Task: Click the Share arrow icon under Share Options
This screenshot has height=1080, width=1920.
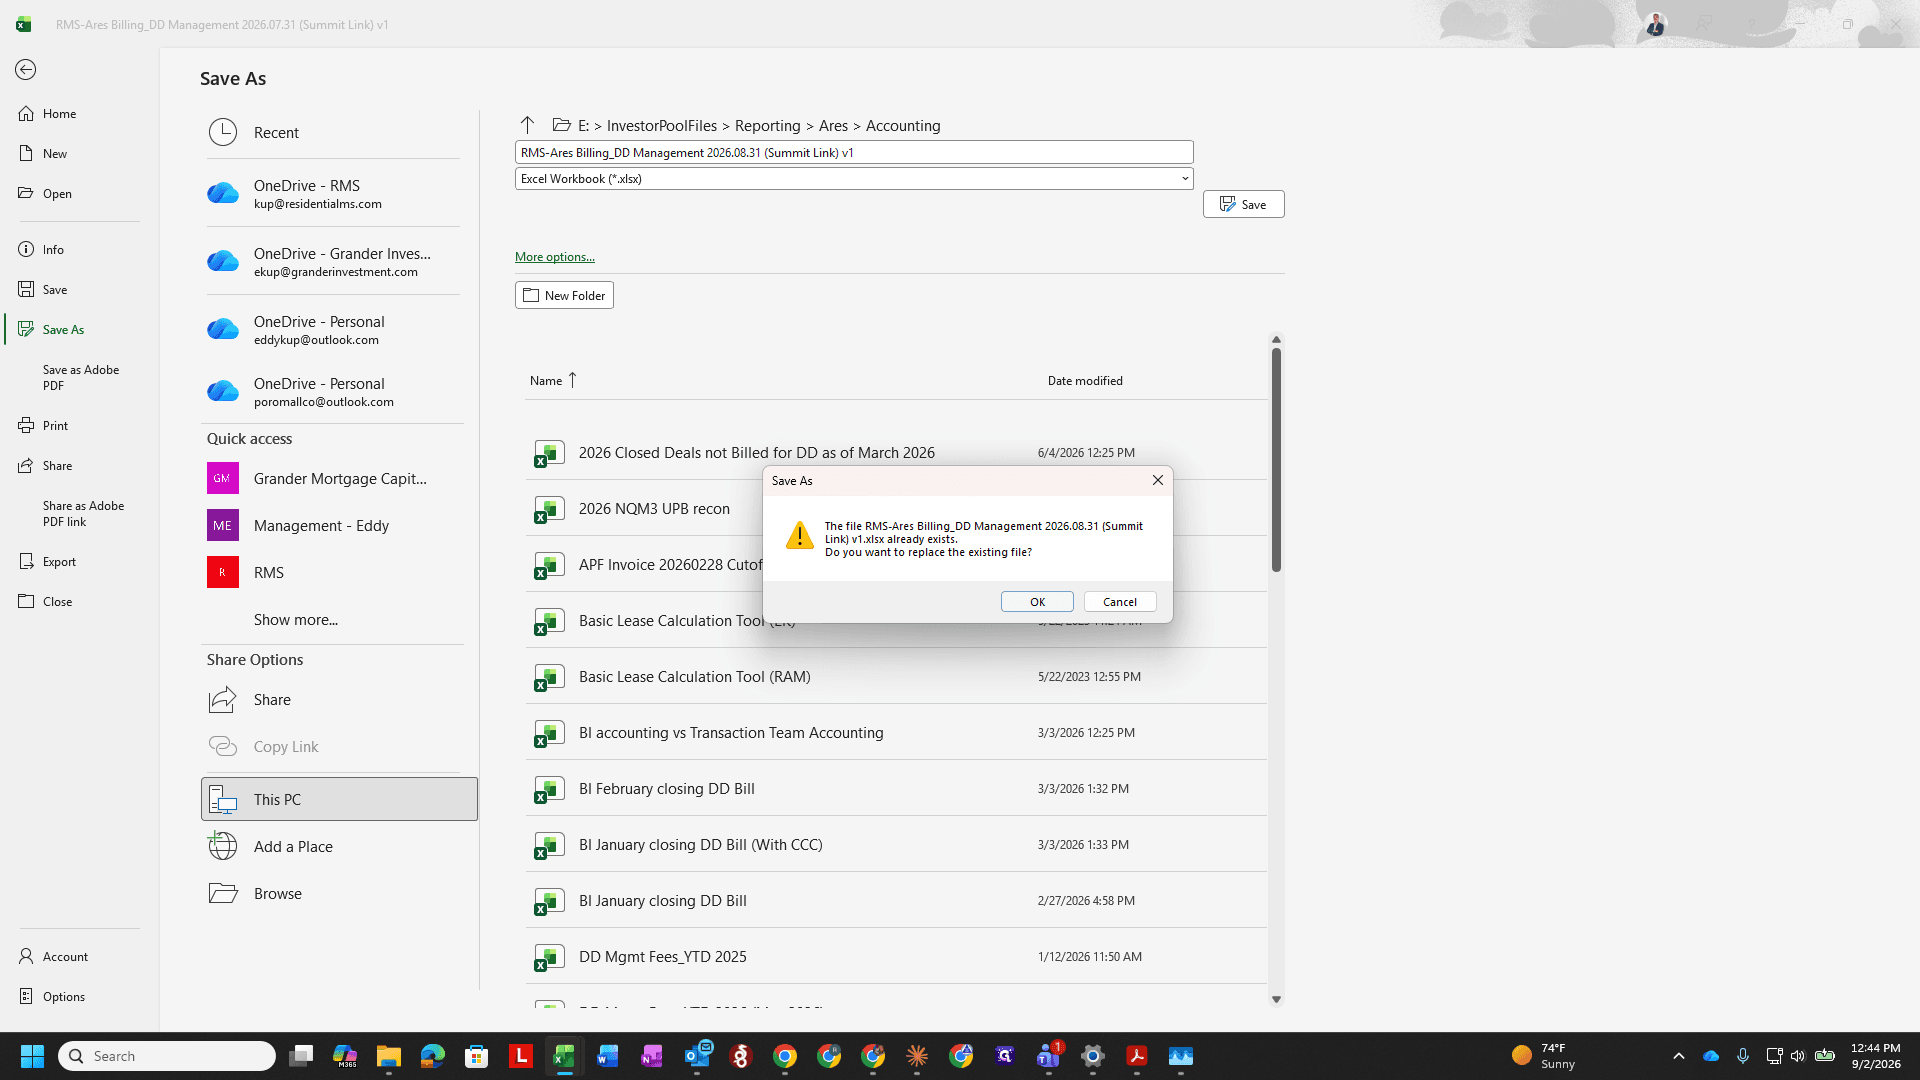Action: tap(223, 699)
